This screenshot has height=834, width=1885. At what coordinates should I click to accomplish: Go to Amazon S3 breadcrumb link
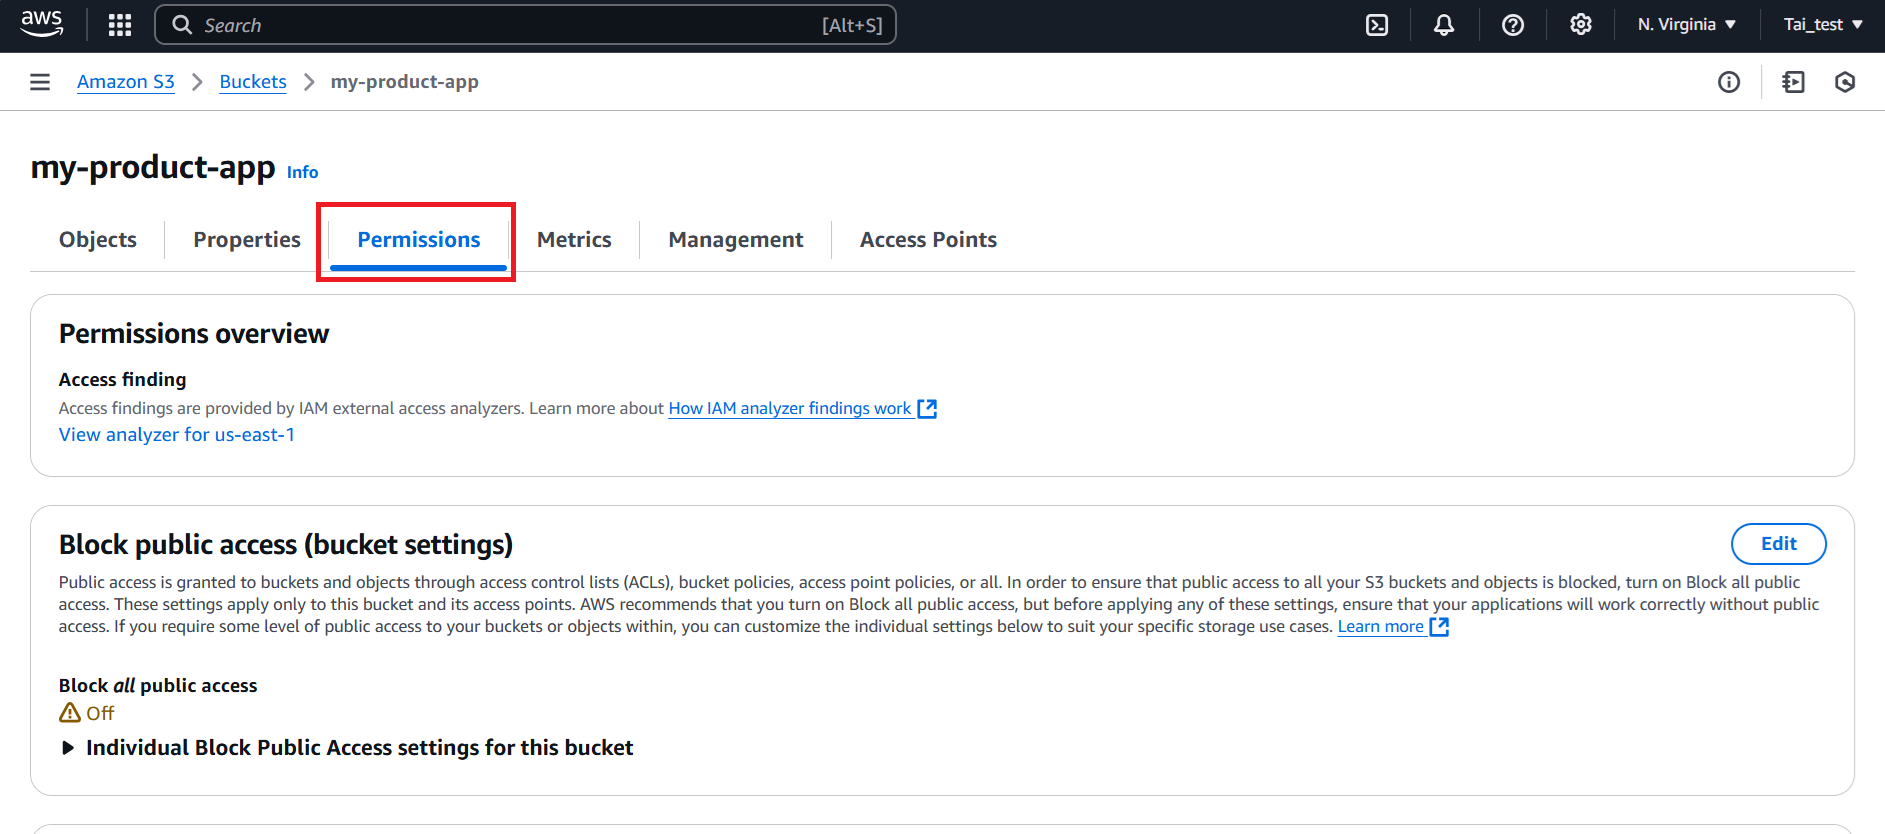point(126,82)
